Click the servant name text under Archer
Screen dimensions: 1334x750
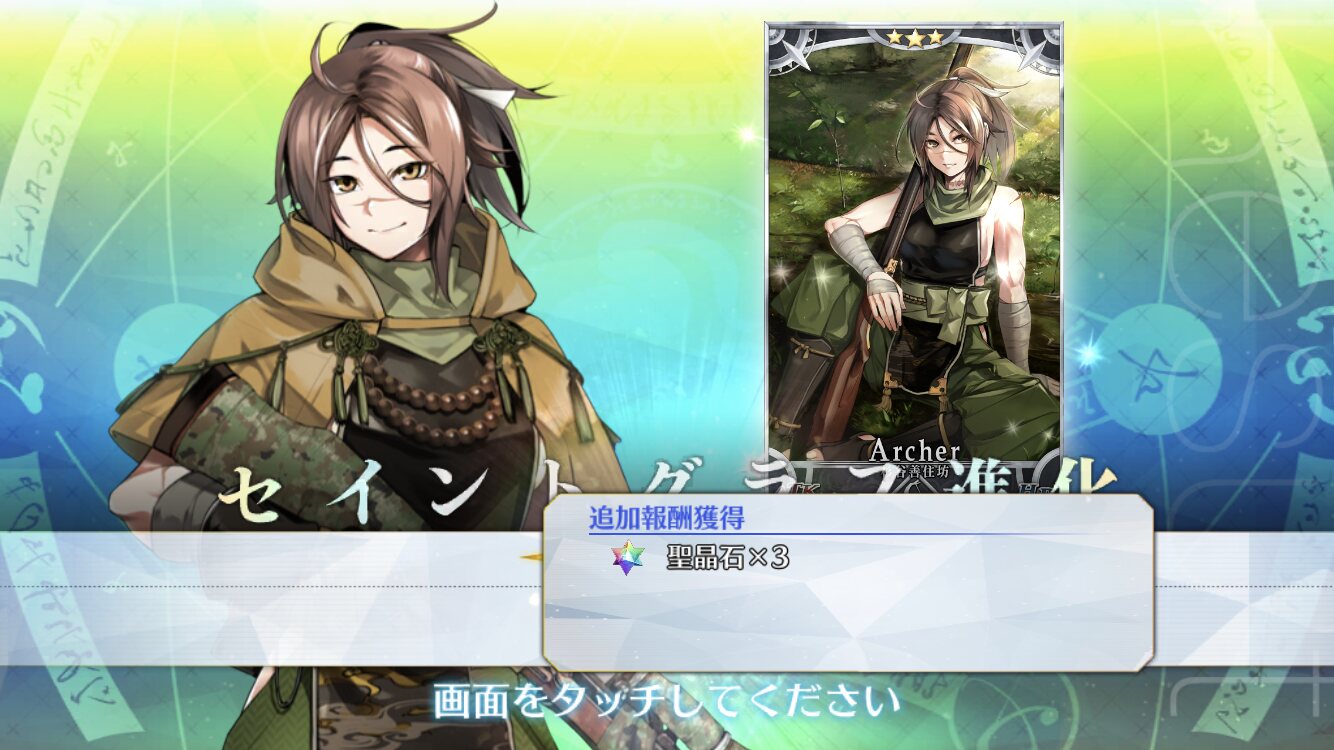point(915,470)
